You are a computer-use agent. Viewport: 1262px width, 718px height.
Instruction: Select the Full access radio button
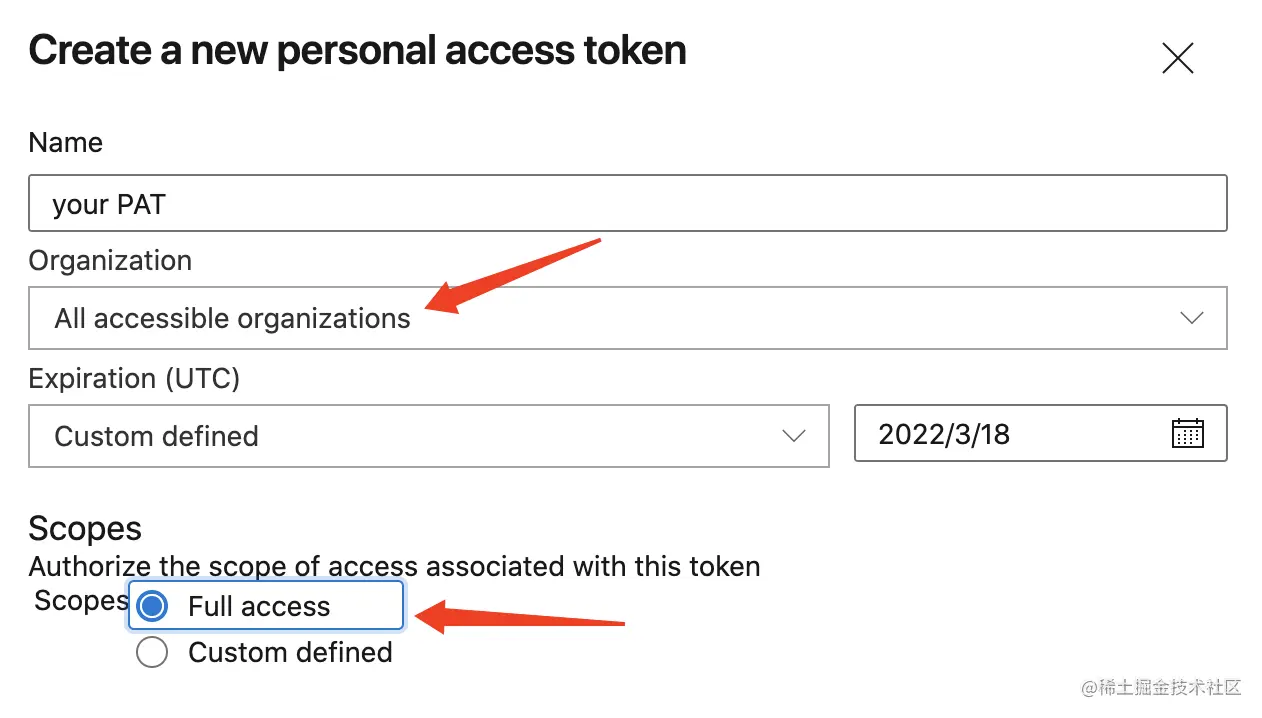[152, 606]
